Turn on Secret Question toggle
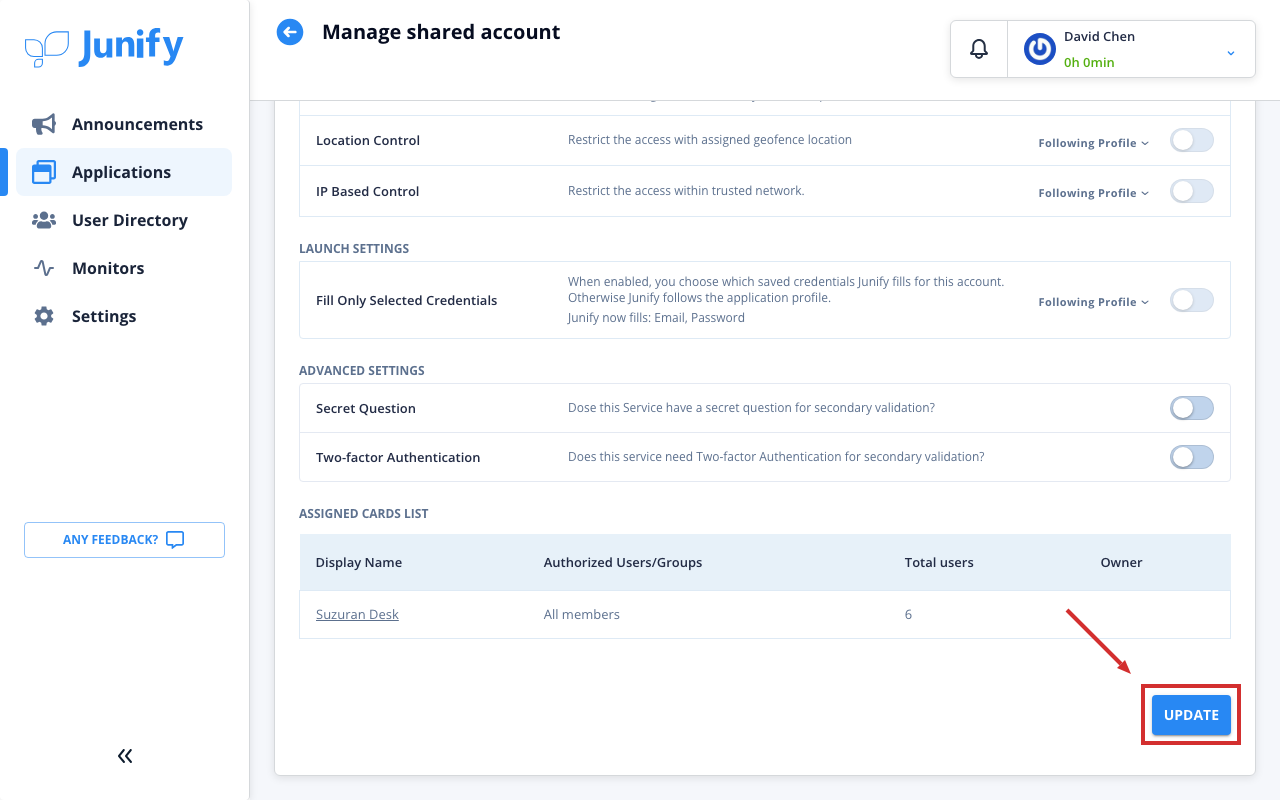This screenshot has width=1280, height=800. [x=1192, y=408]
